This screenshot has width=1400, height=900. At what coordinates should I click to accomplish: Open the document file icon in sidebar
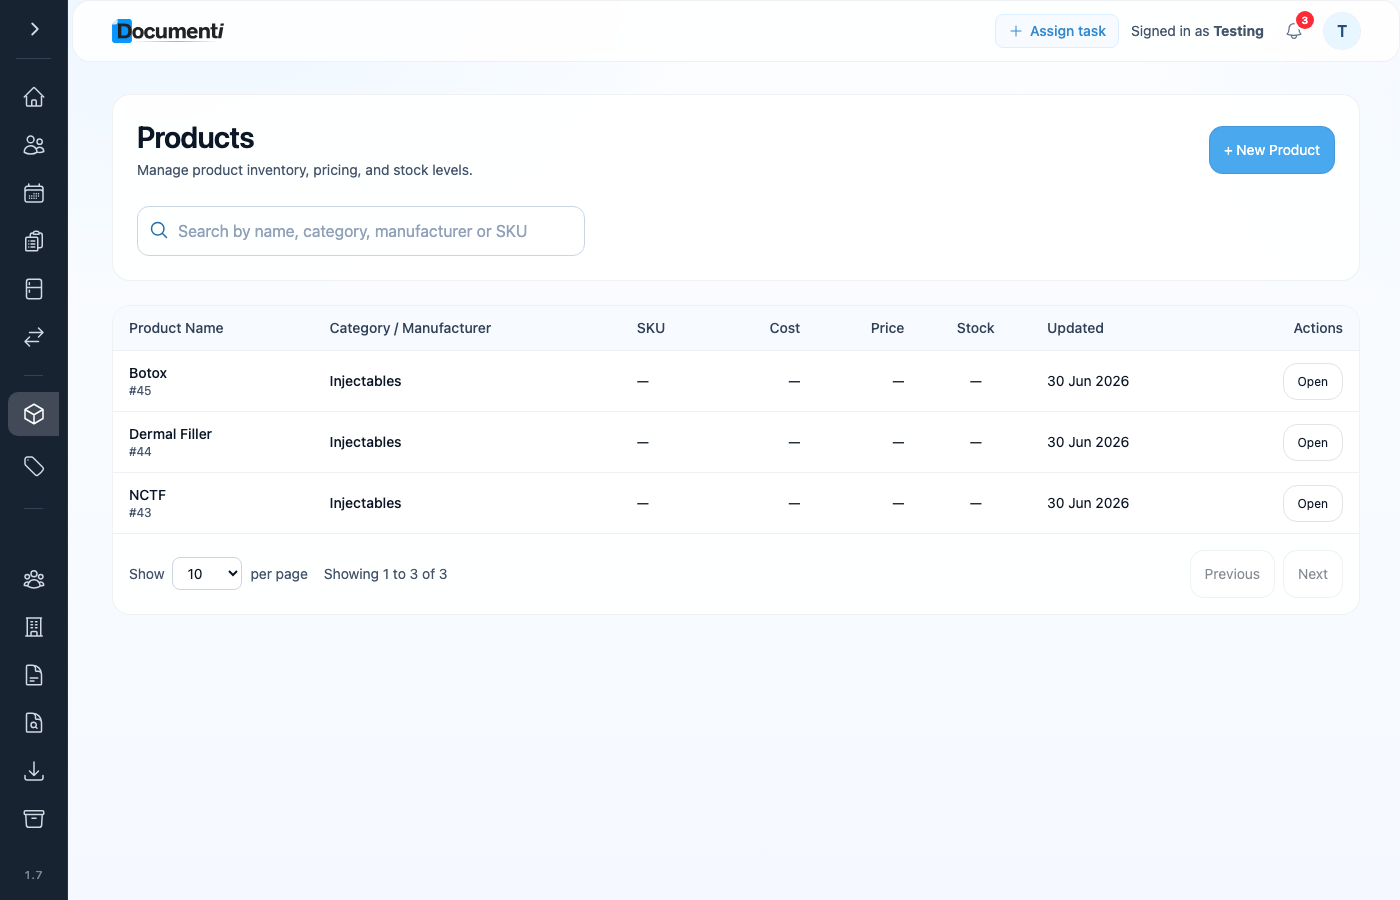(x=34, y=675)
